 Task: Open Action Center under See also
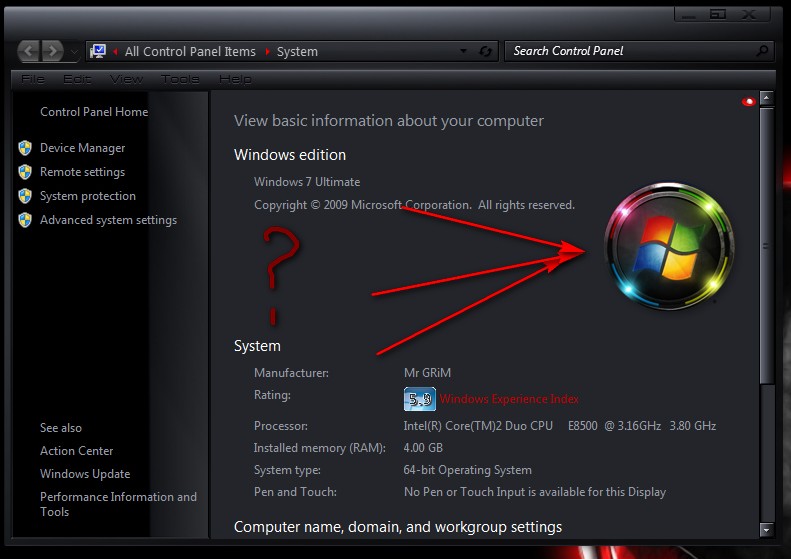76,451
